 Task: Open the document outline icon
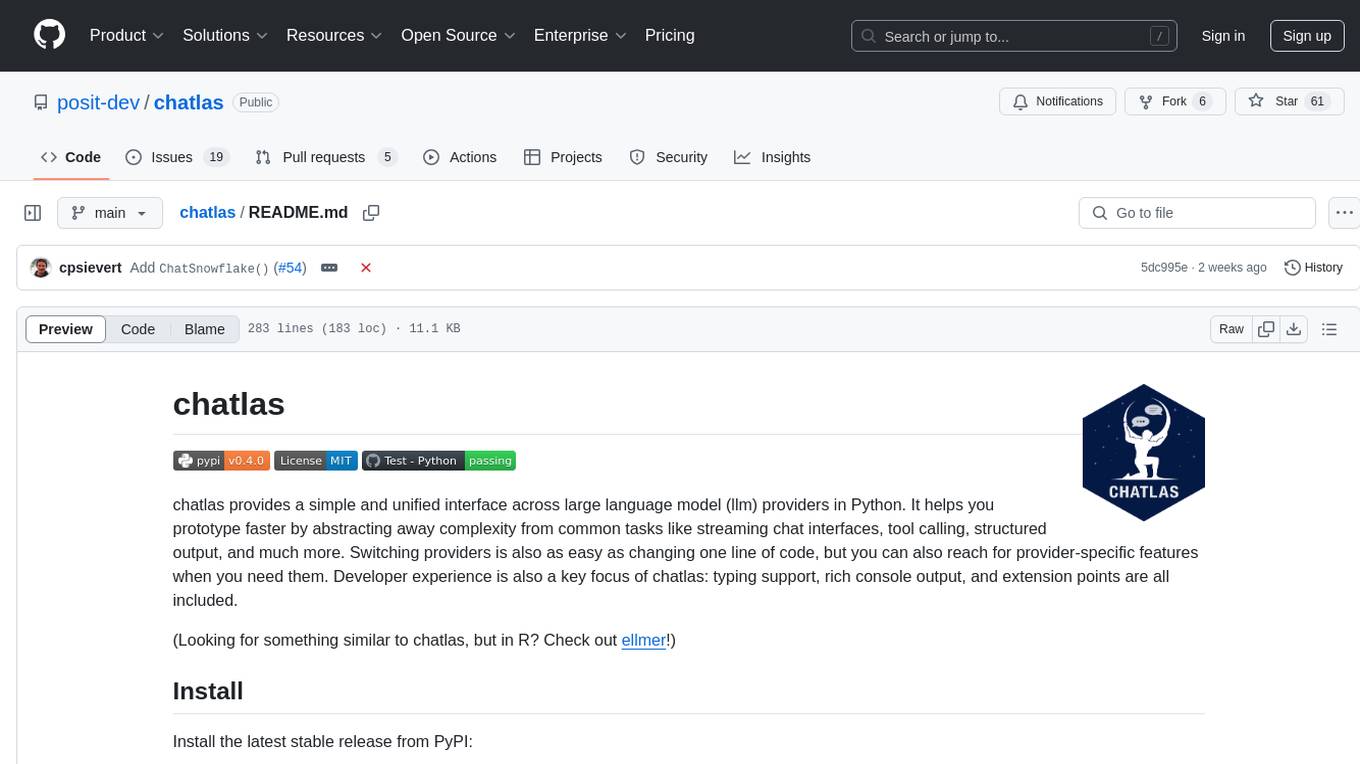pyautogui.click(x=1329, y=329)
